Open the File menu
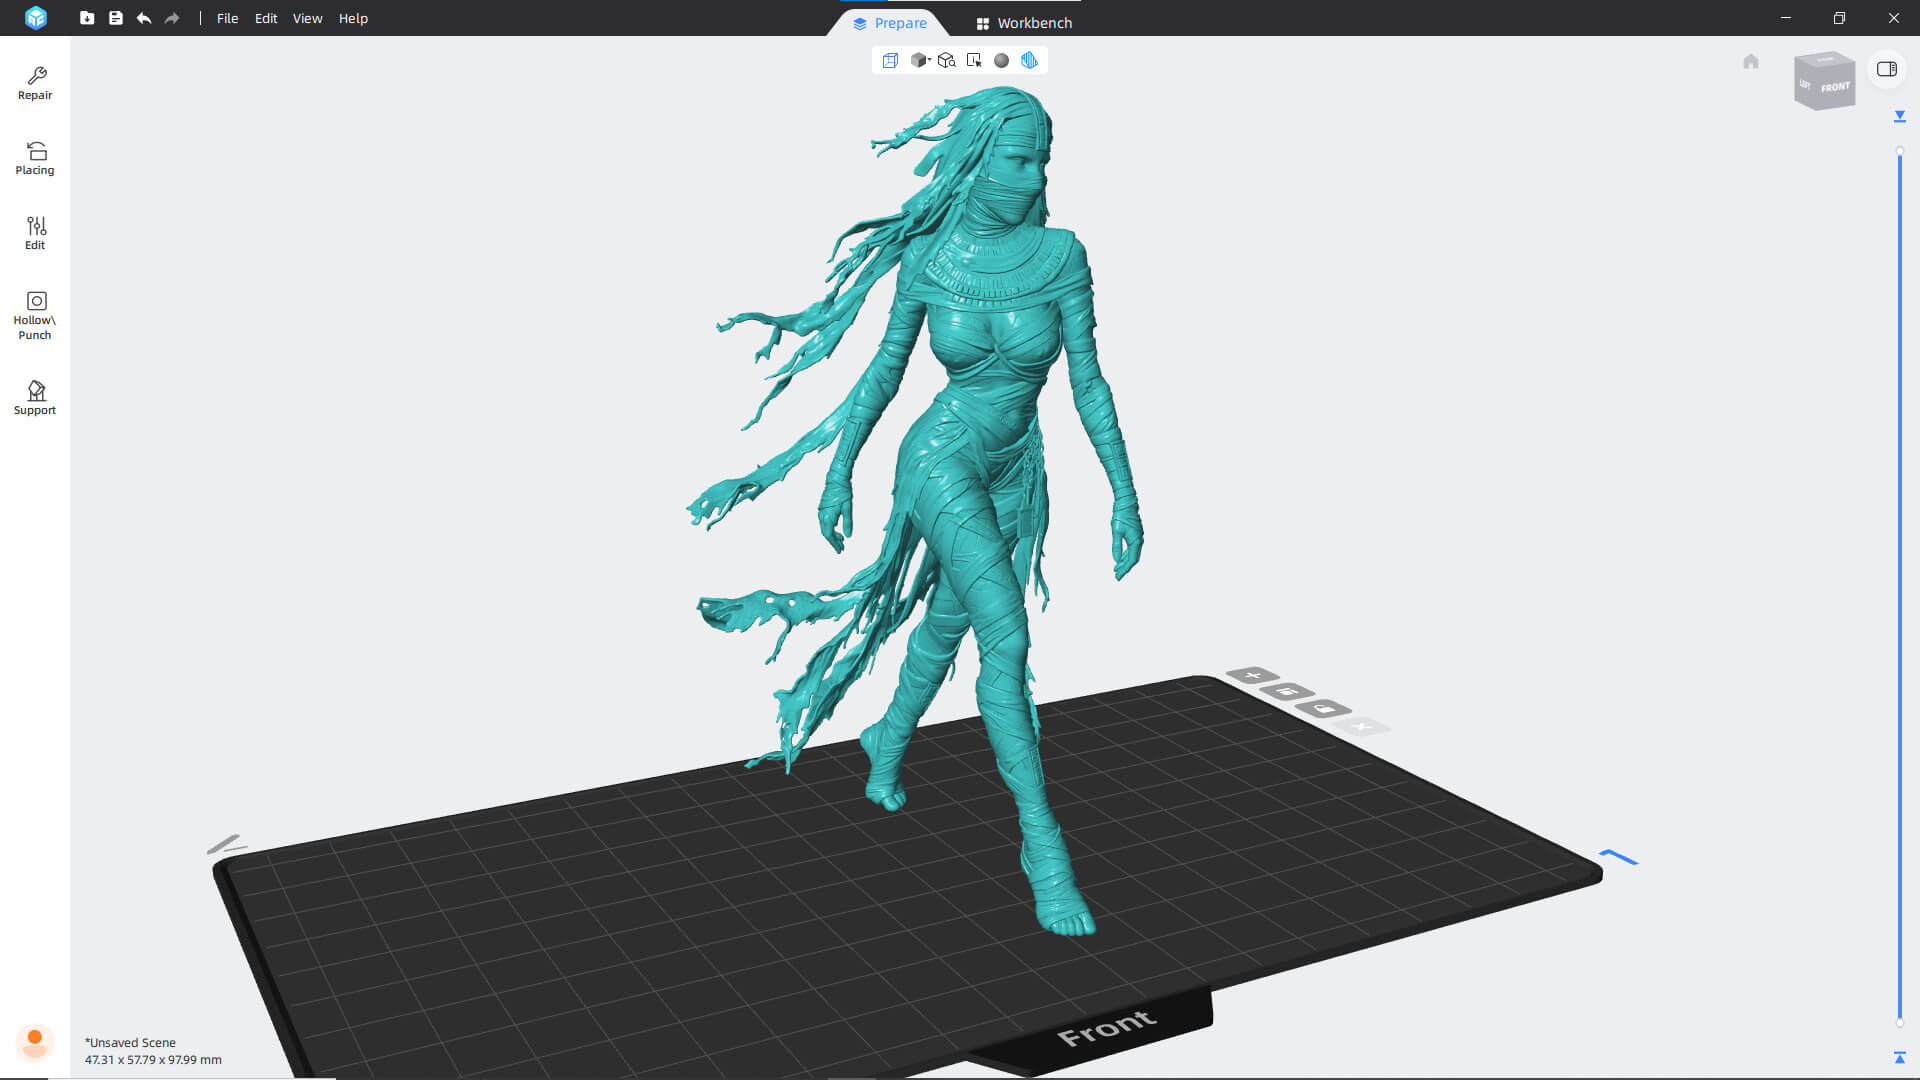Screen dimensions: 1920x1080 coord(227,18)
